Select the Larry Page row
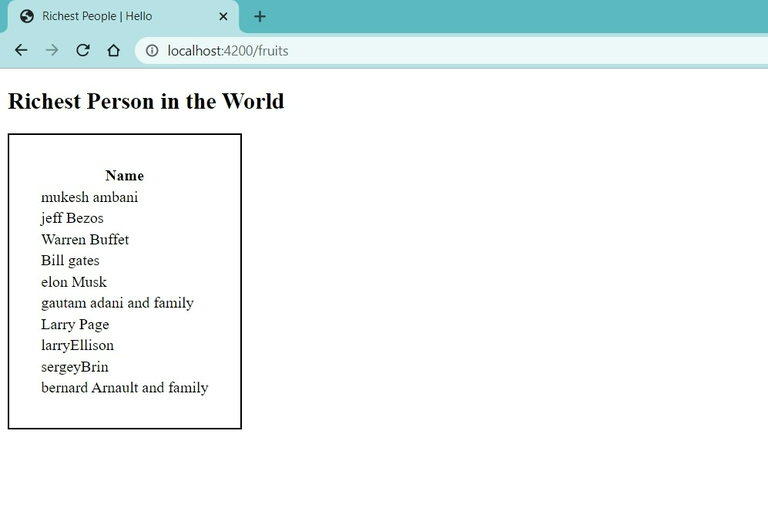The height and width of the screenshot is (515, 768). [x=124, y=324]
